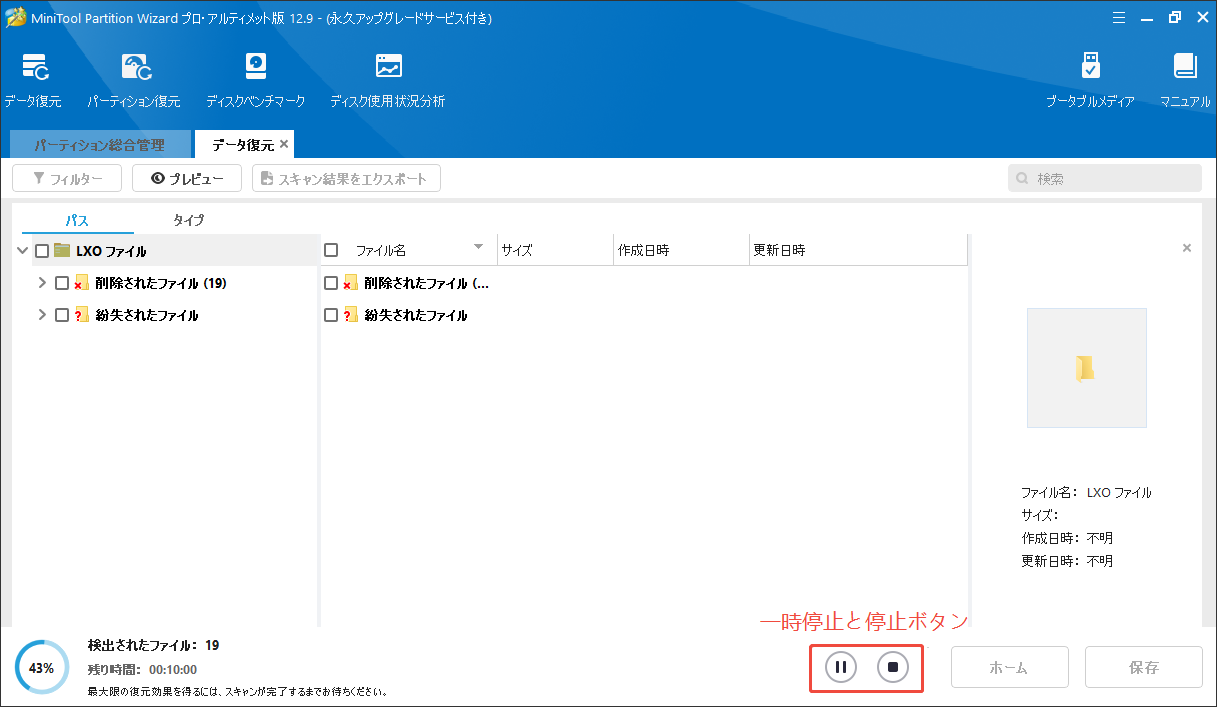Close the preview pane with X
The image size is (1217, 707).
(x=1187, y=248)
